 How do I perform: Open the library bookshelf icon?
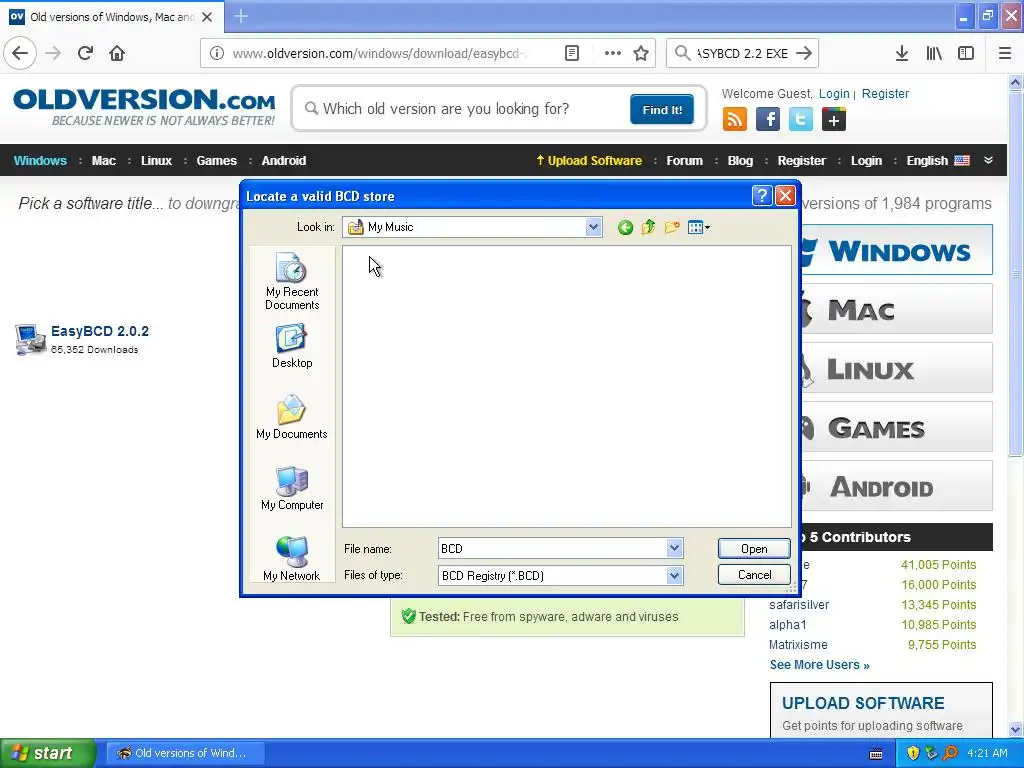pyautogui.click(x=934, y=53)
